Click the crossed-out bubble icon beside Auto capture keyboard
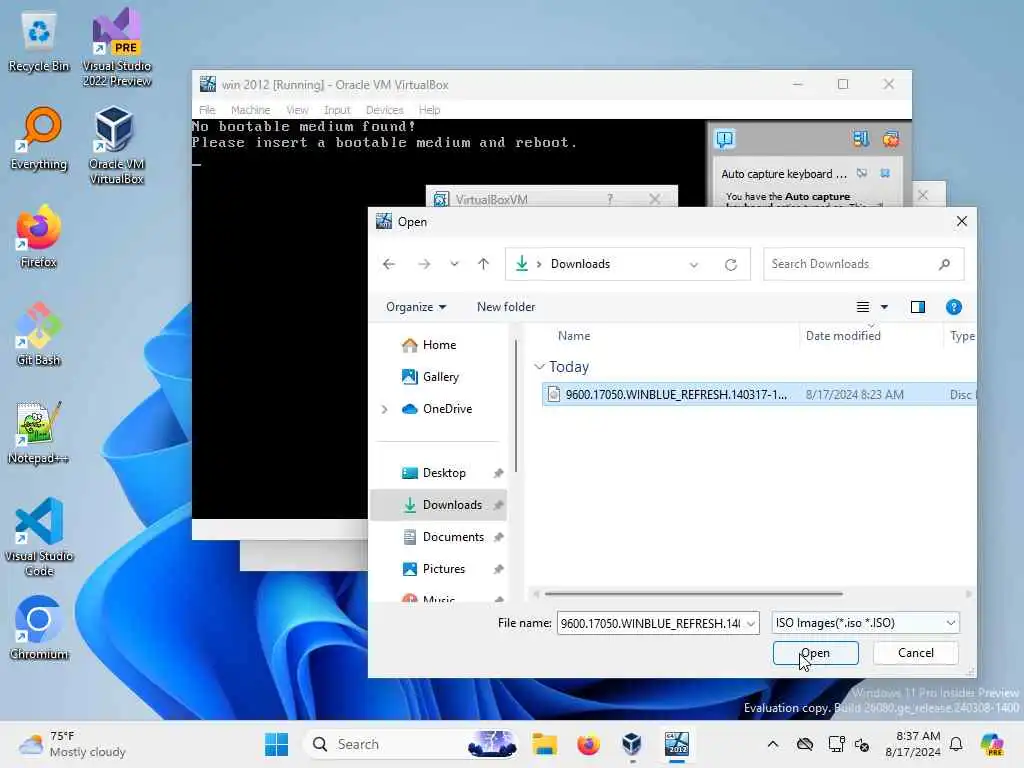This screenshot has height=768, width=1024. 862,173
